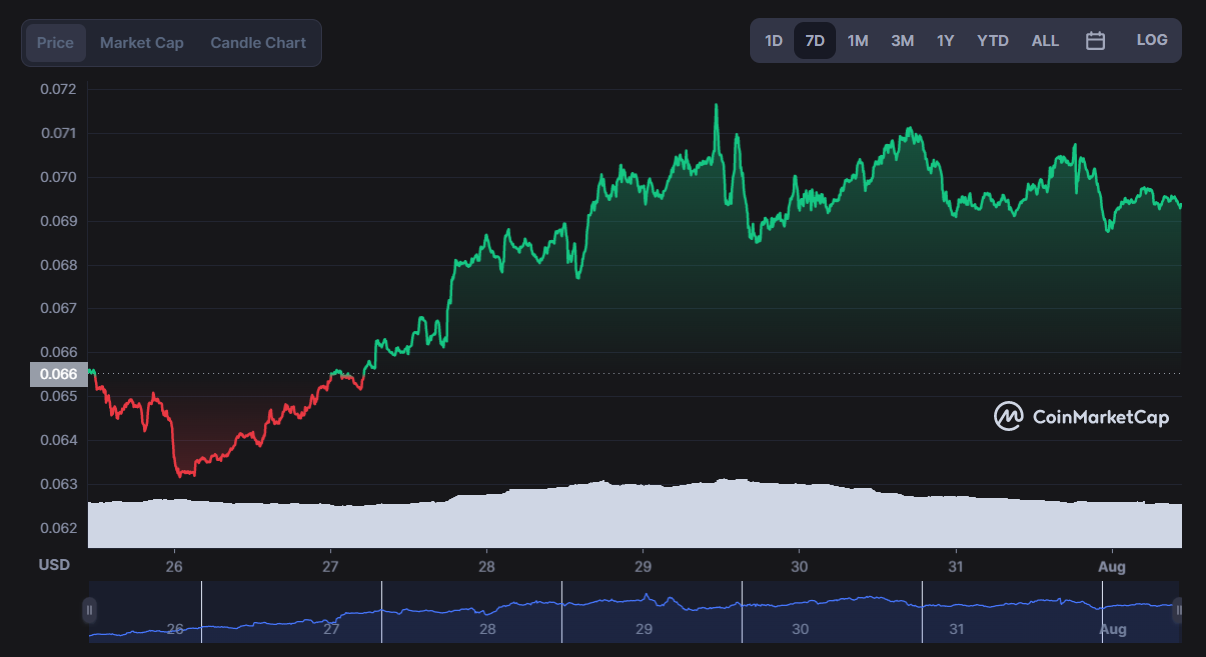Click the 26 date label on main axis

[x=175, y=567]
